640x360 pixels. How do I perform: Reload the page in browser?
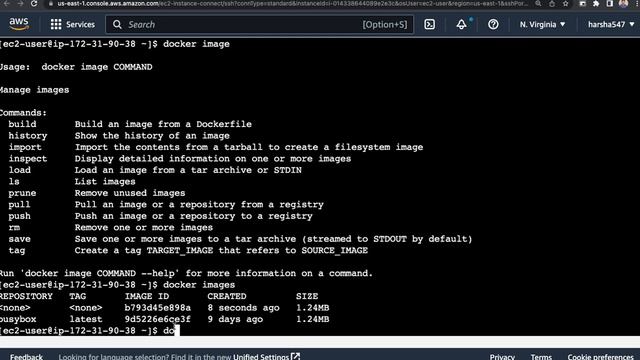point(34,4)
